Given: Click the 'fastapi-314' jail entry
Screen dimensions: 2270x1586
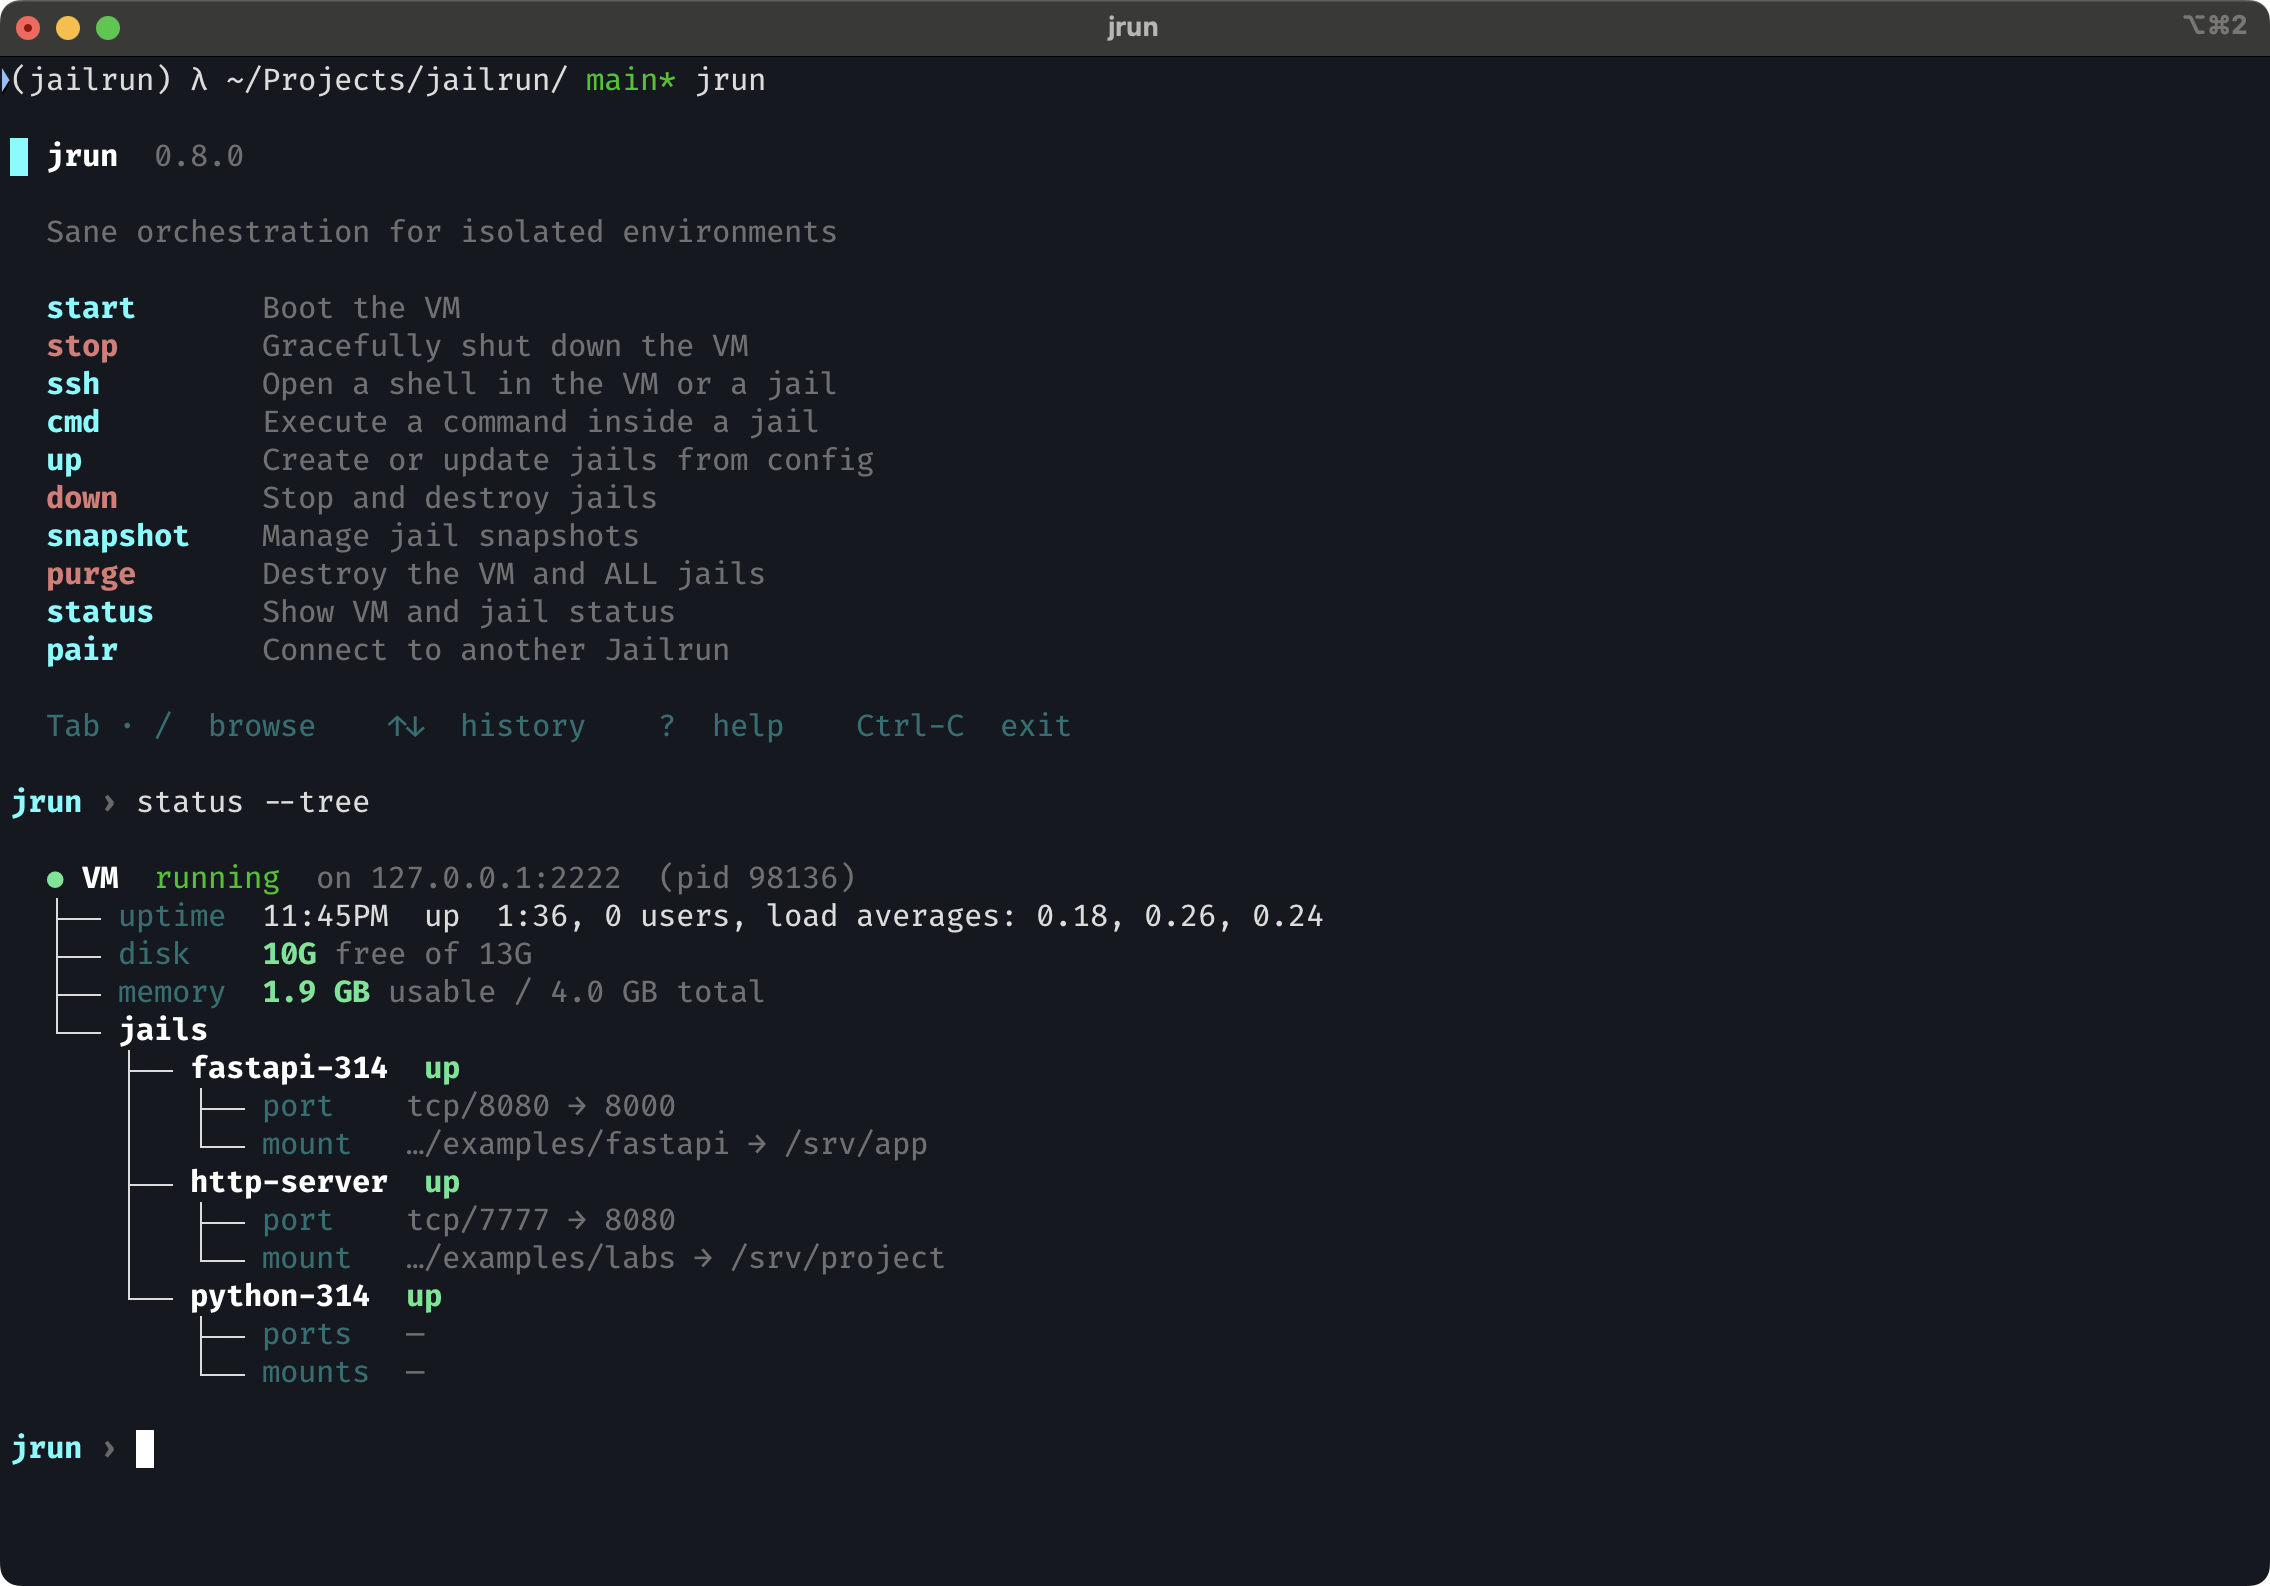Looking at the screenshot, I should (x=289, y=1068).
